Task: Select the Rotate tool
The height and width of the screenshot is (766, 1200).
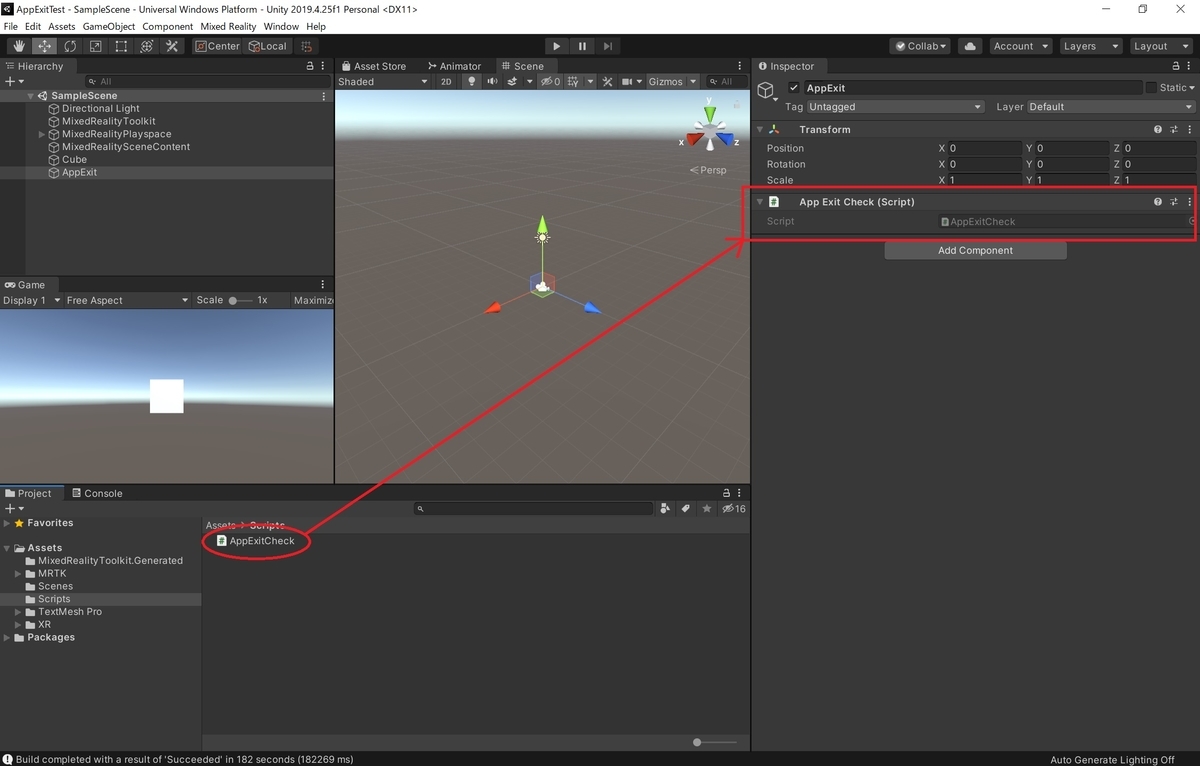Action: click(x=70, y=46)
